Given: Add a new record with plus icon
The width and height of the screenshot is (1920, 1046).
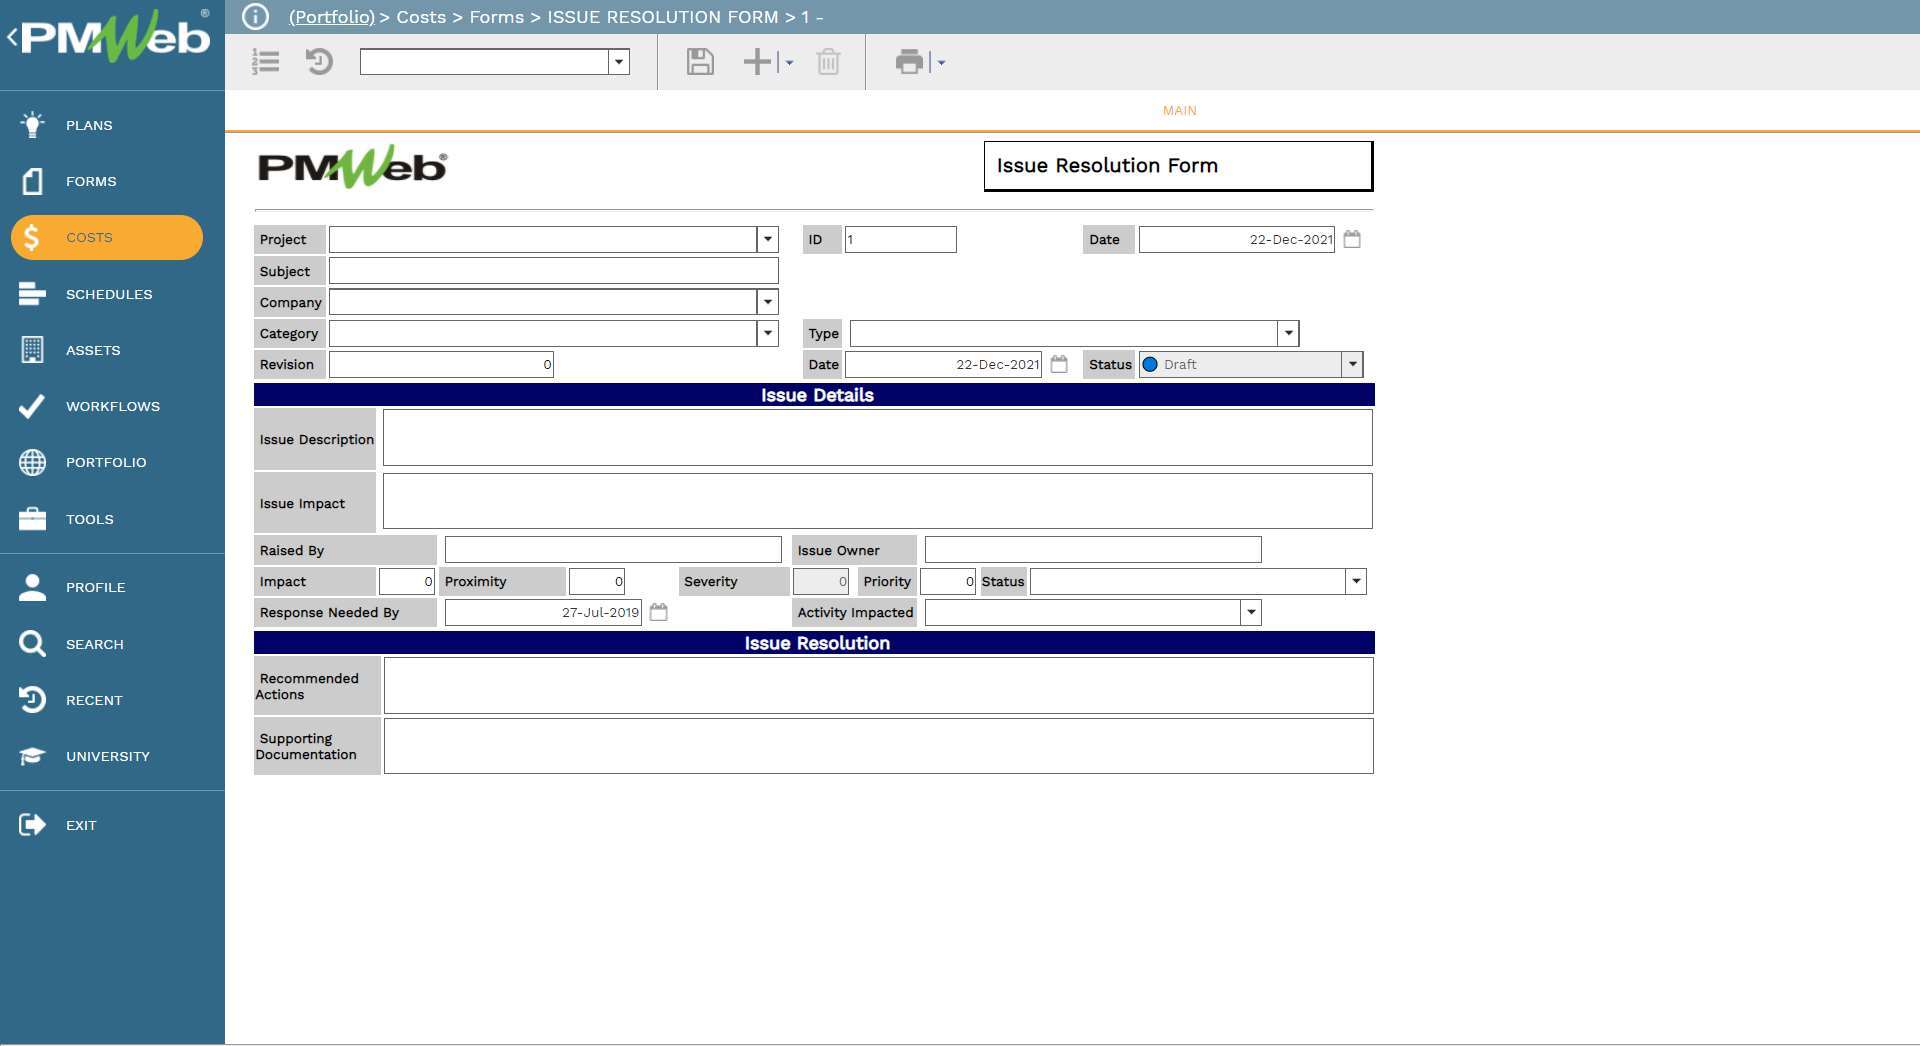Looking at the screenshot, I should [757, 62].
